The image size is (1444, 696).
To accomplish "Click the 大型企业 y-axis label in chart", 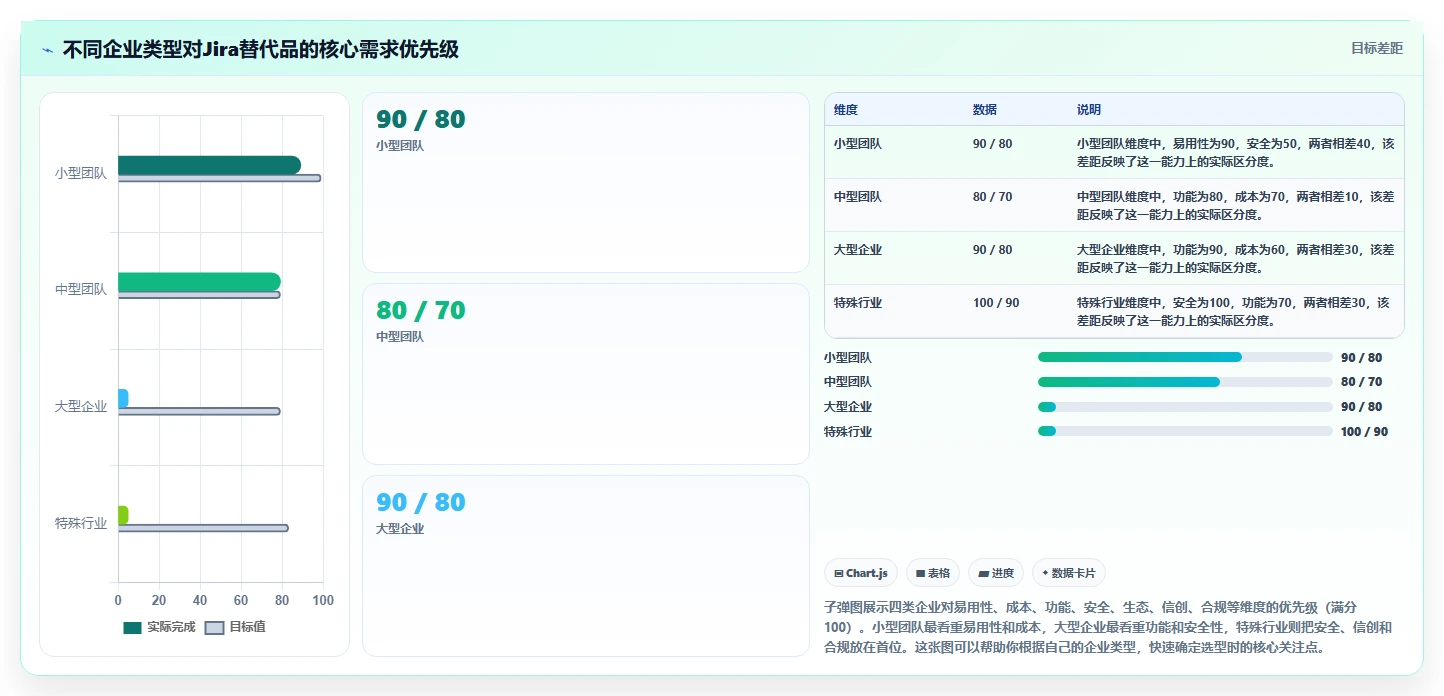I will tap(81, 407).
